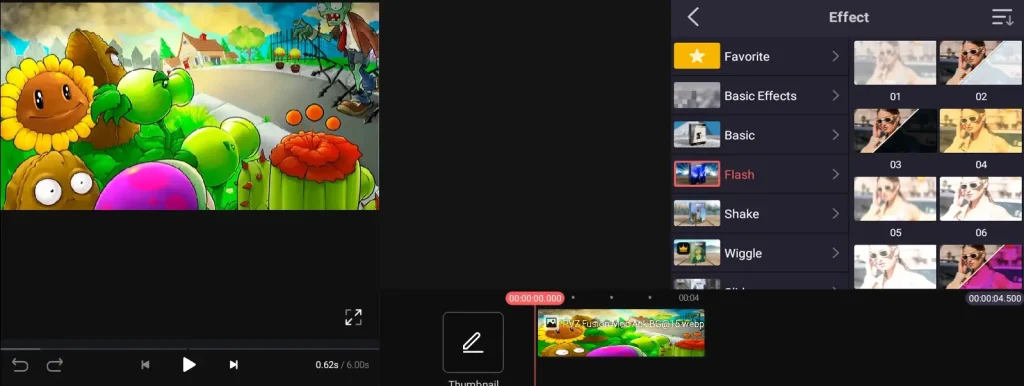Apply Flash effect 01
1024x386 pixels.
click(x=895, y=63)
